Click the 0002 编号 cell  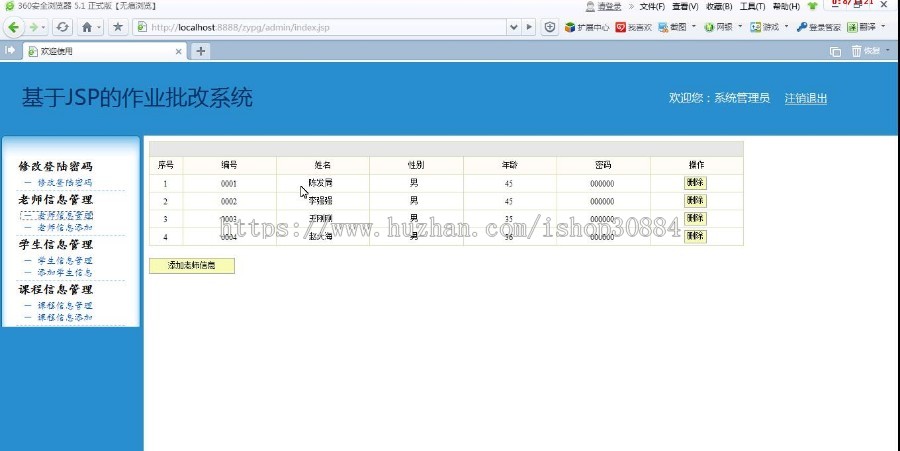229,201
